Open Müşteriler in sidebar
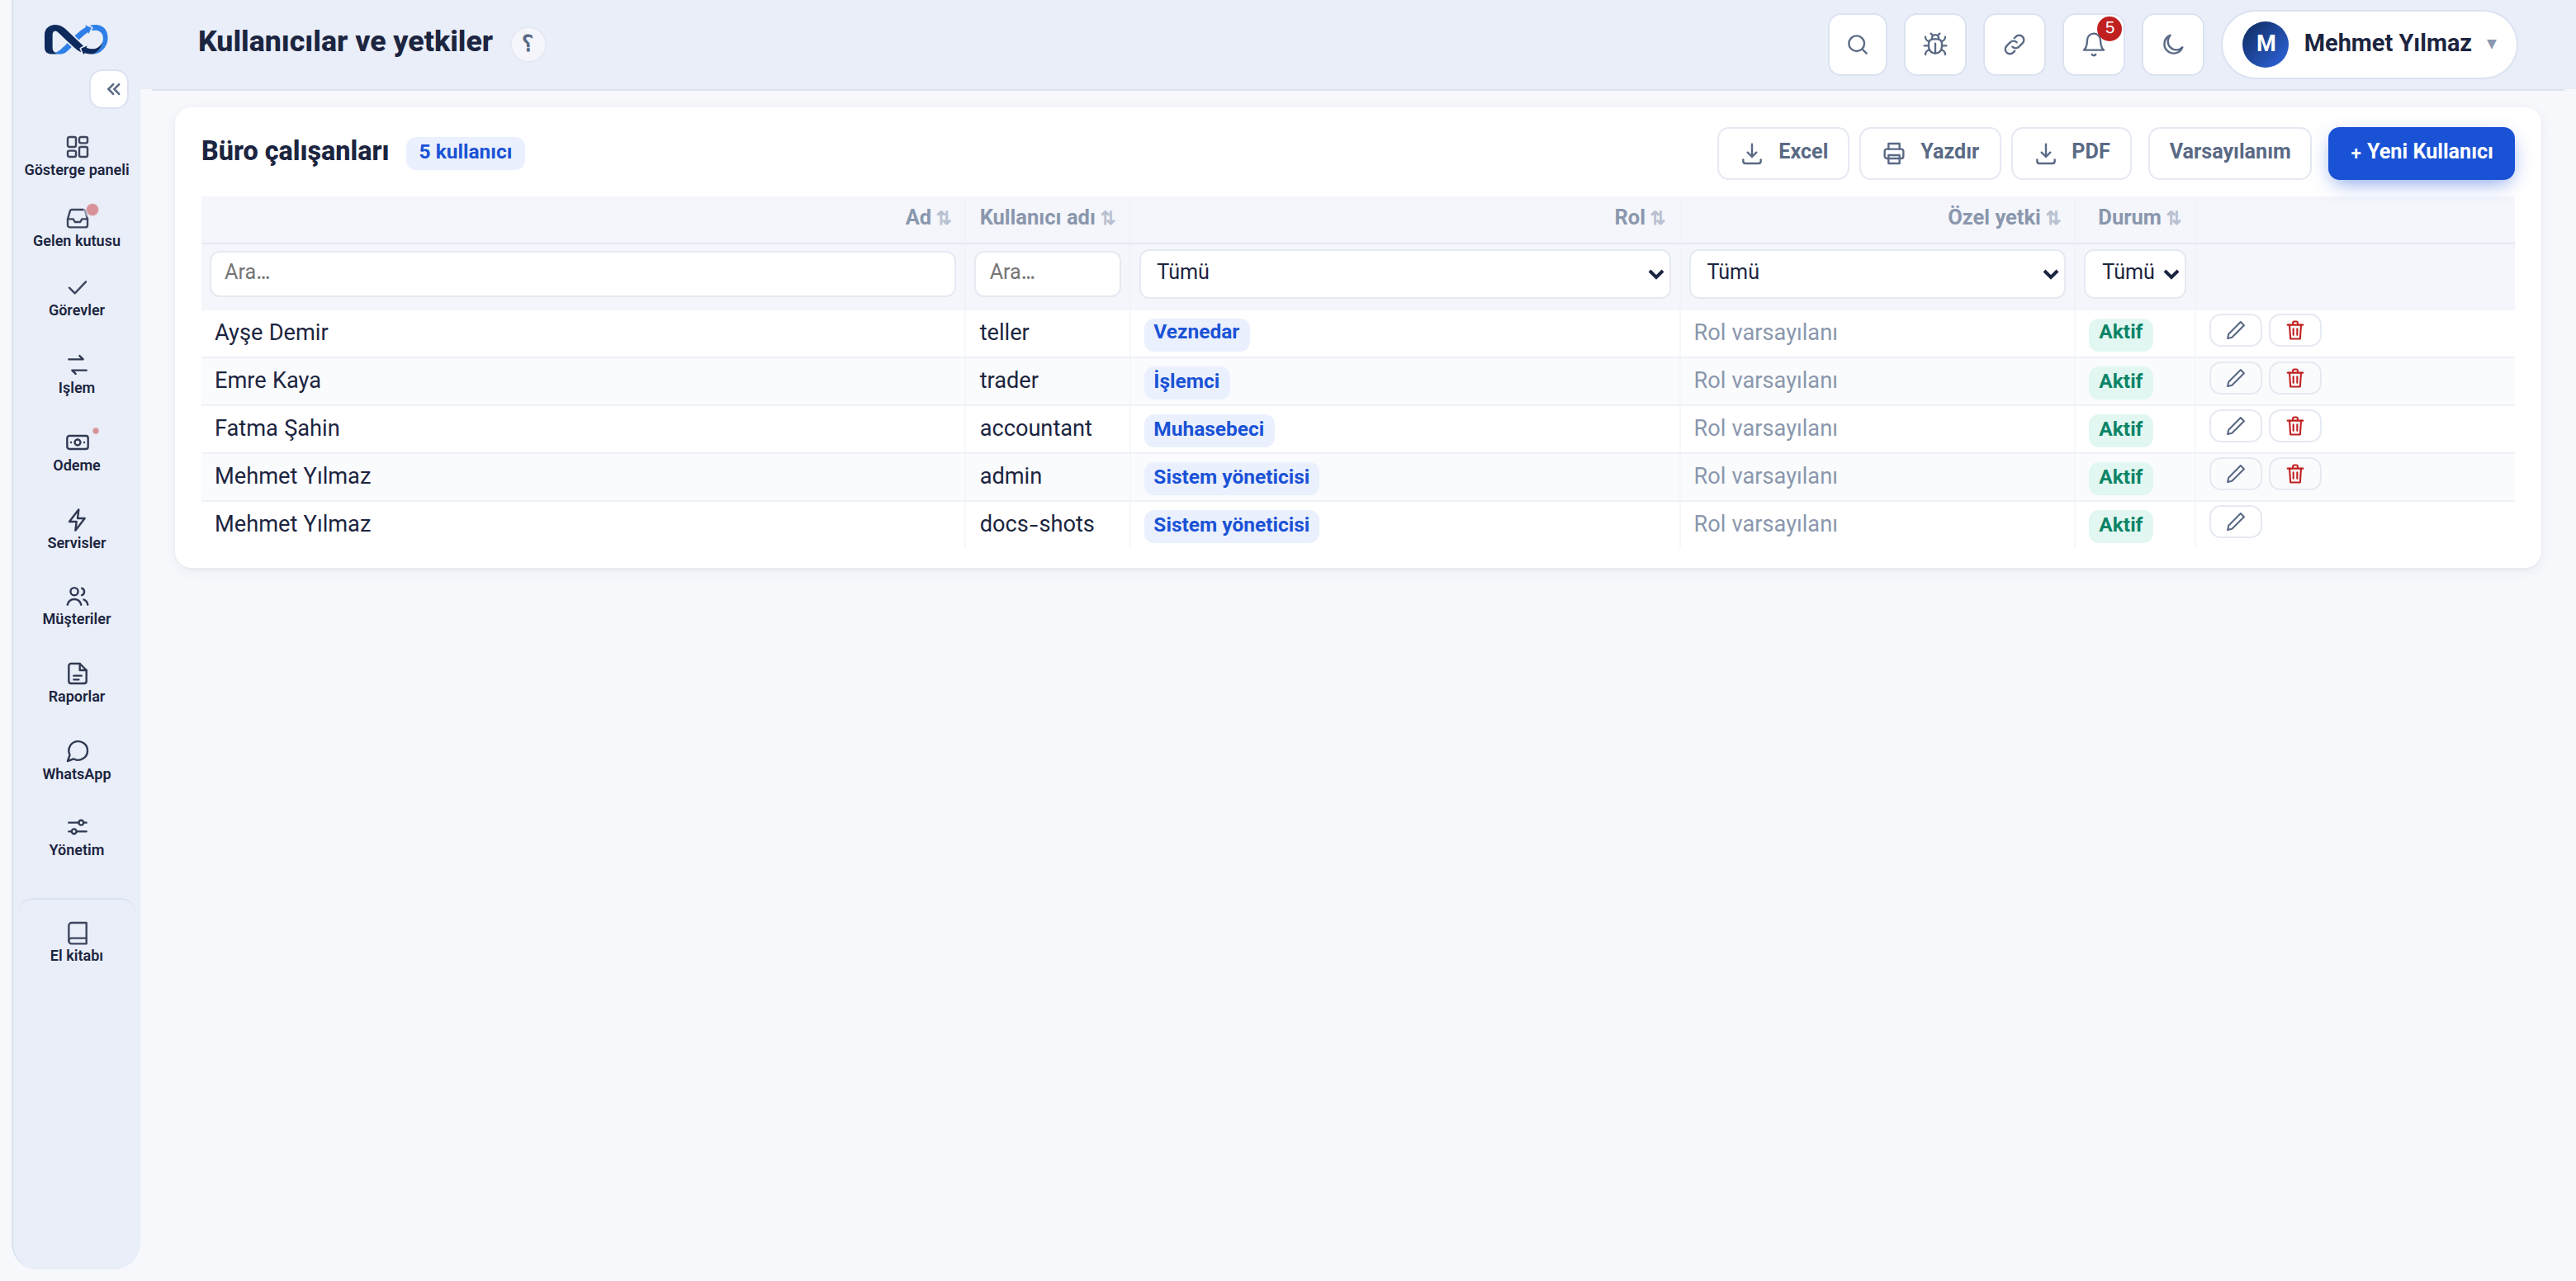 point(77,606)
